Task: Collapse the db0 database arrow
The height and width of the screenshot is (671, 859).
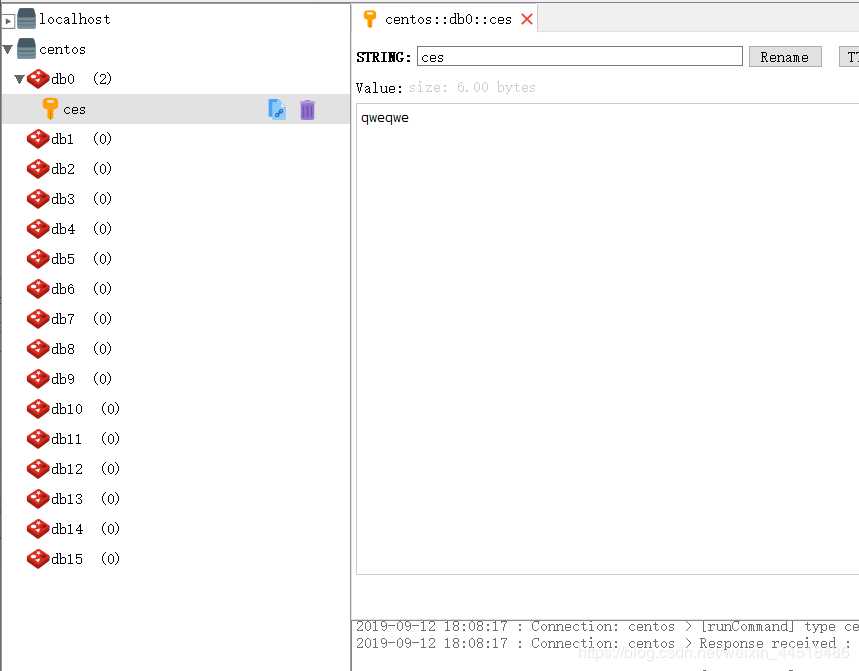Action: click(x=20, y=79)
